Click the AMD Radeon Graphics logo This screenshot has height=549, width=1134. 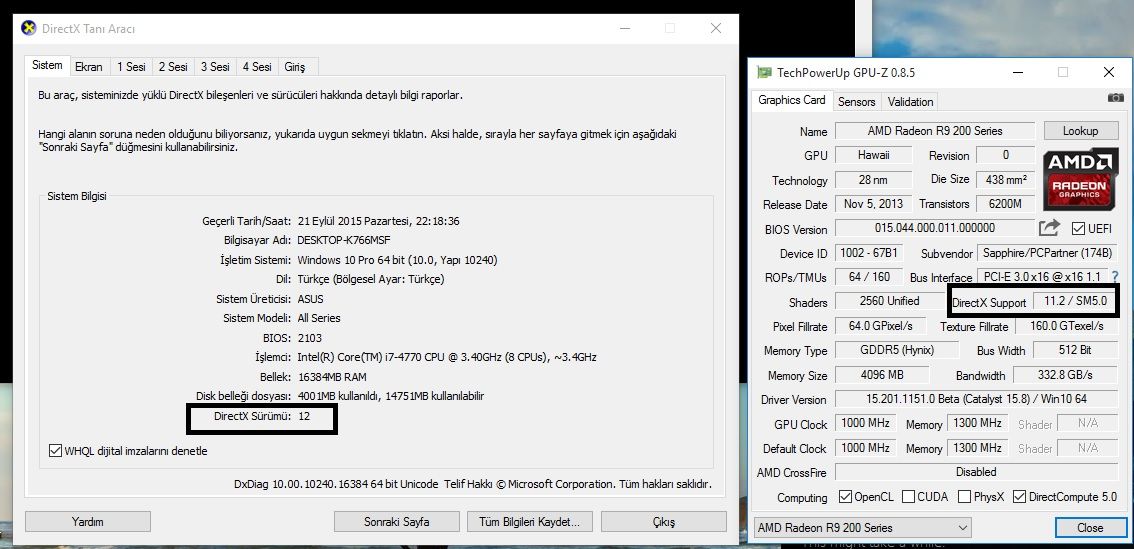1079,178
